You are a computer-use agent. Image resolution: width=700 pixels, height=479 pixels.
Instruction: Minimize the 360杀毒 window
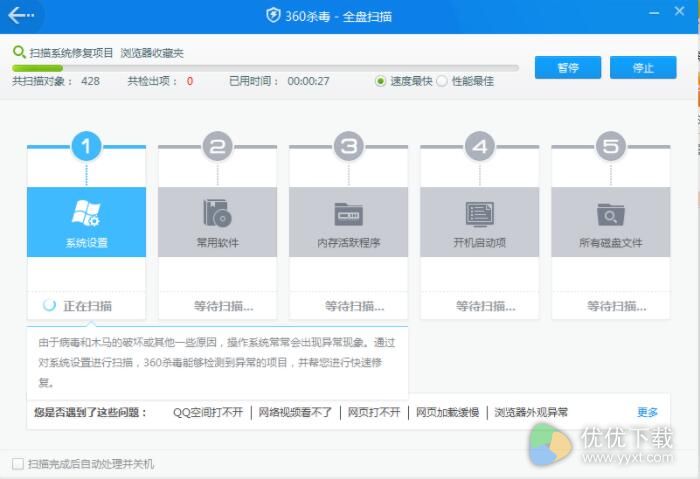coord(654,13)
